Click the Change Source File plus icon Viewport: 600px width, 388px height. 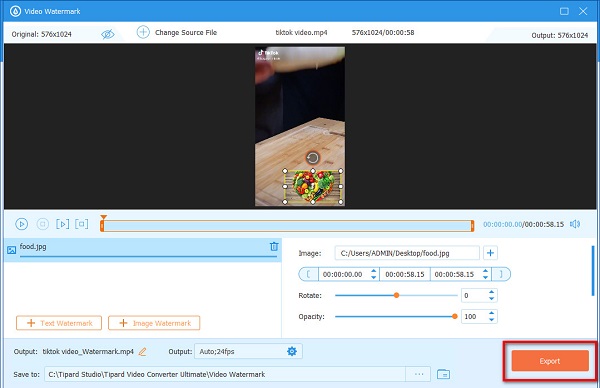tap(143, 32)
